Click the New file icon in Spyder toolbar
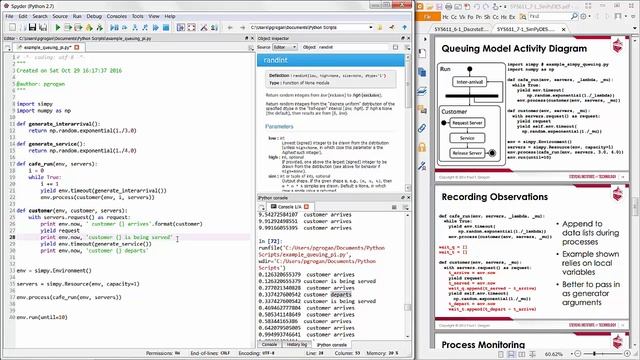 coord(12,27)
